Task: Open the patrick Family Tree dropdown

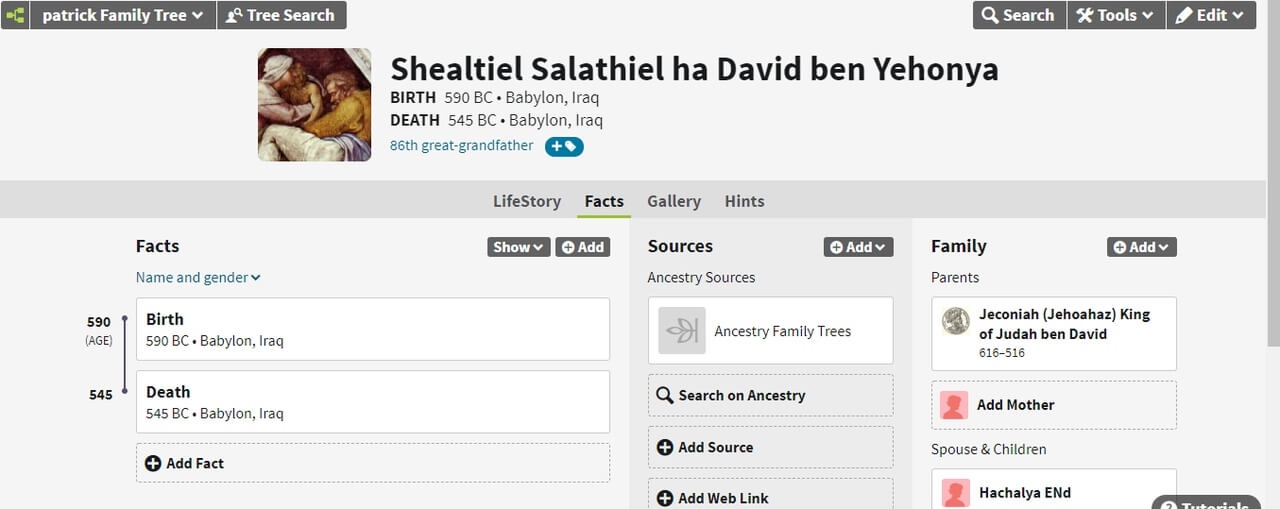Action: (123, 15)
